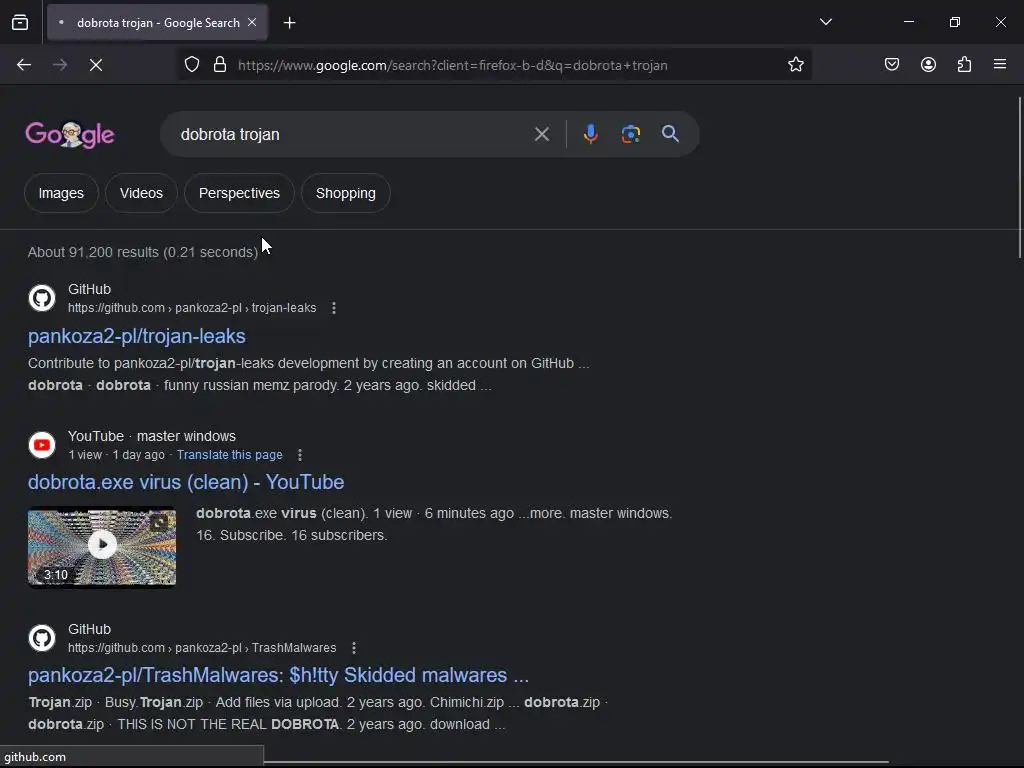The width and height of the screenshot is (1024, 768).
Task: Search by image with Lens icon
Action: pyautogui.click(x=631, y=134)
